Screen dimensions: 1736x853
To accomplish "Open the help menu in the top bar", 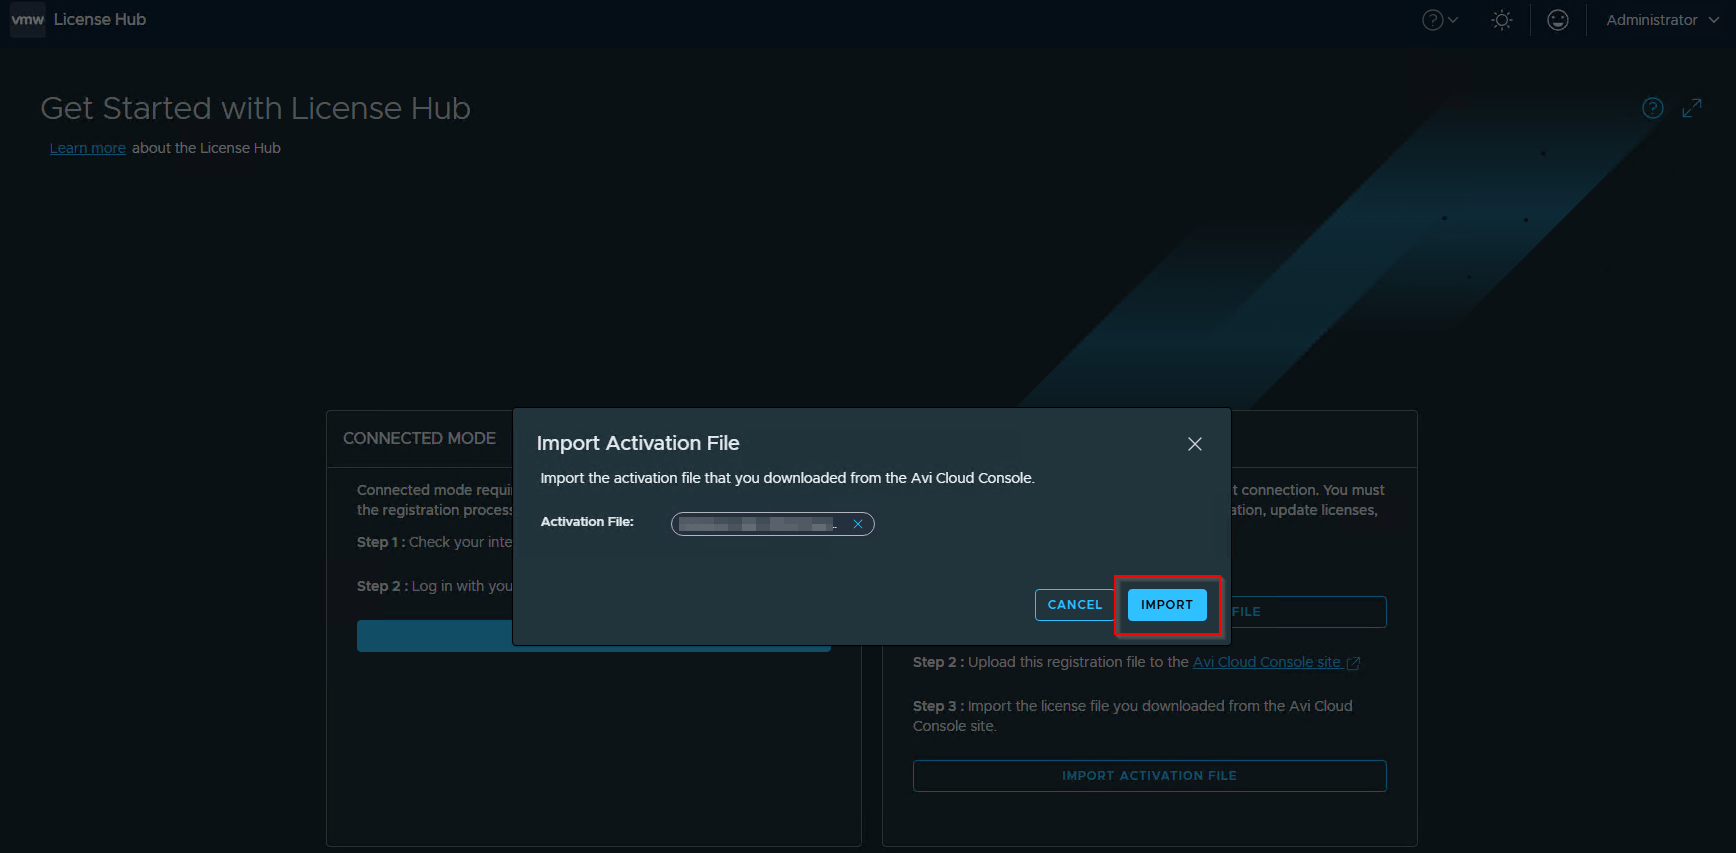I will 1440,20.
